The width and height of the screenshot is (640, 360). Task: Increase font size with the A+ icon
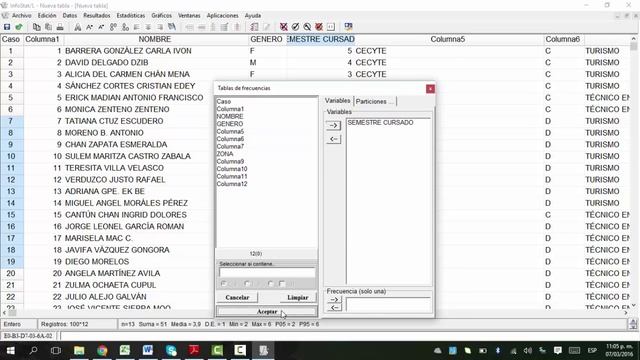click(x=89, y=27)
